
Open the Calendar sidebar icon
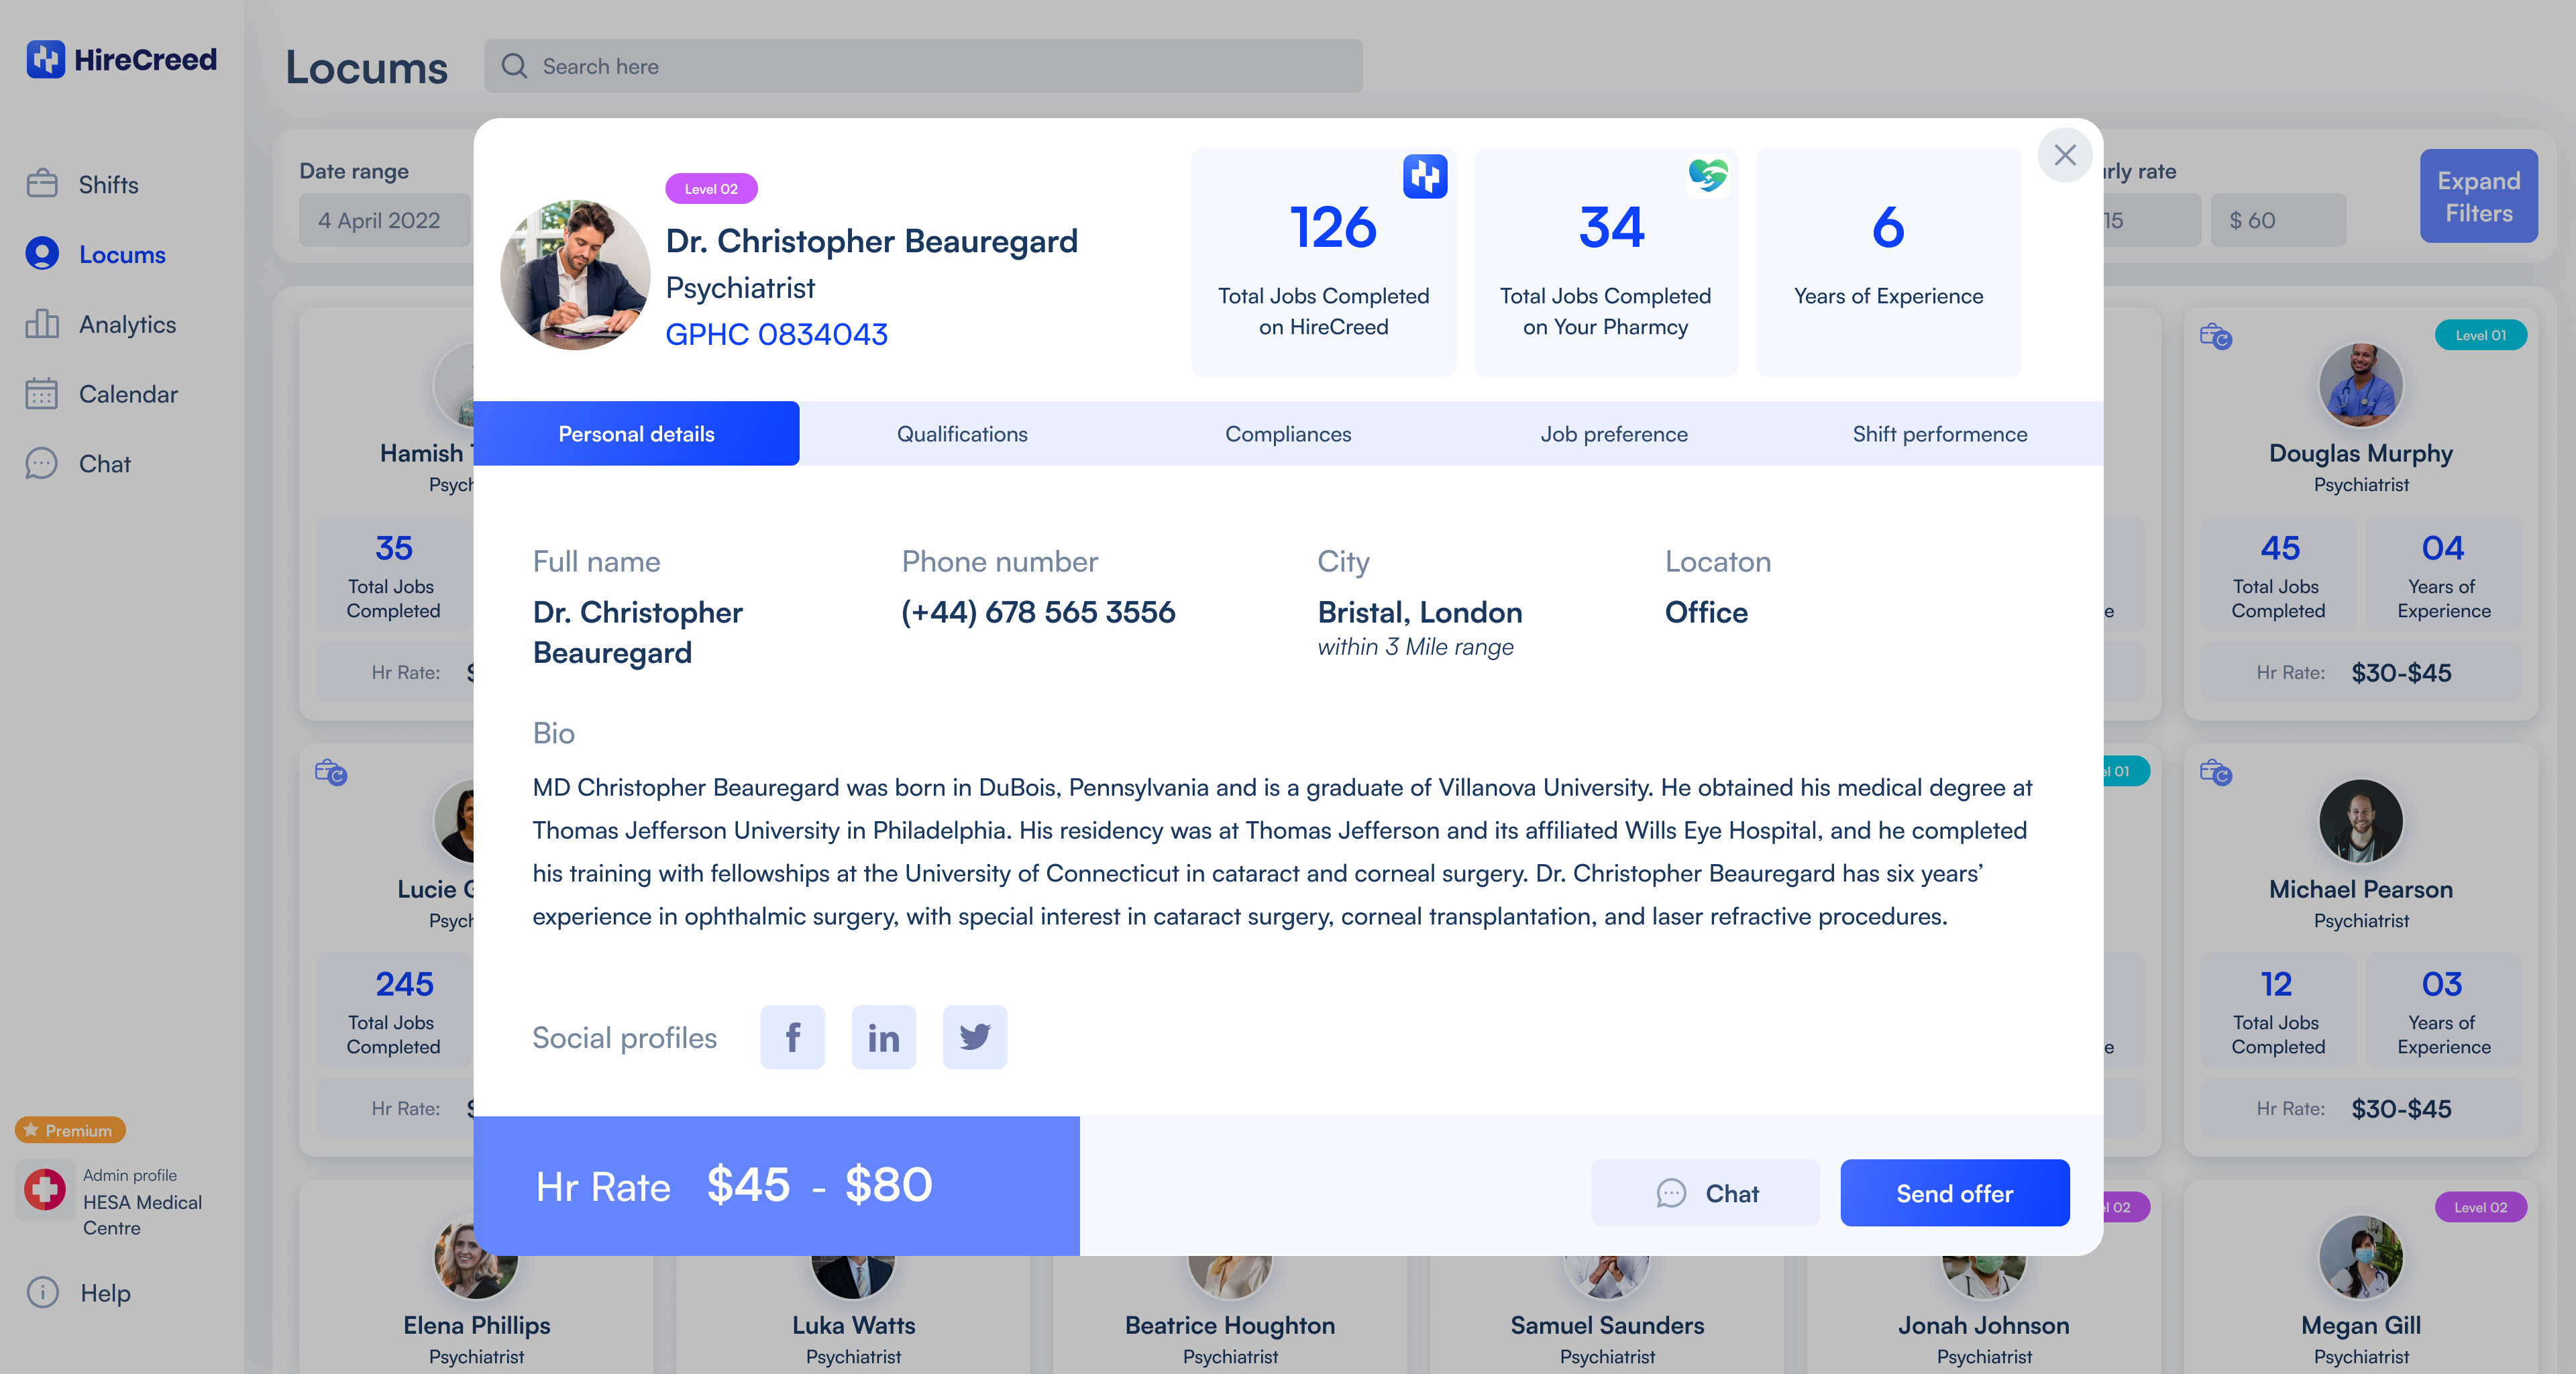[x=42, y=394]
